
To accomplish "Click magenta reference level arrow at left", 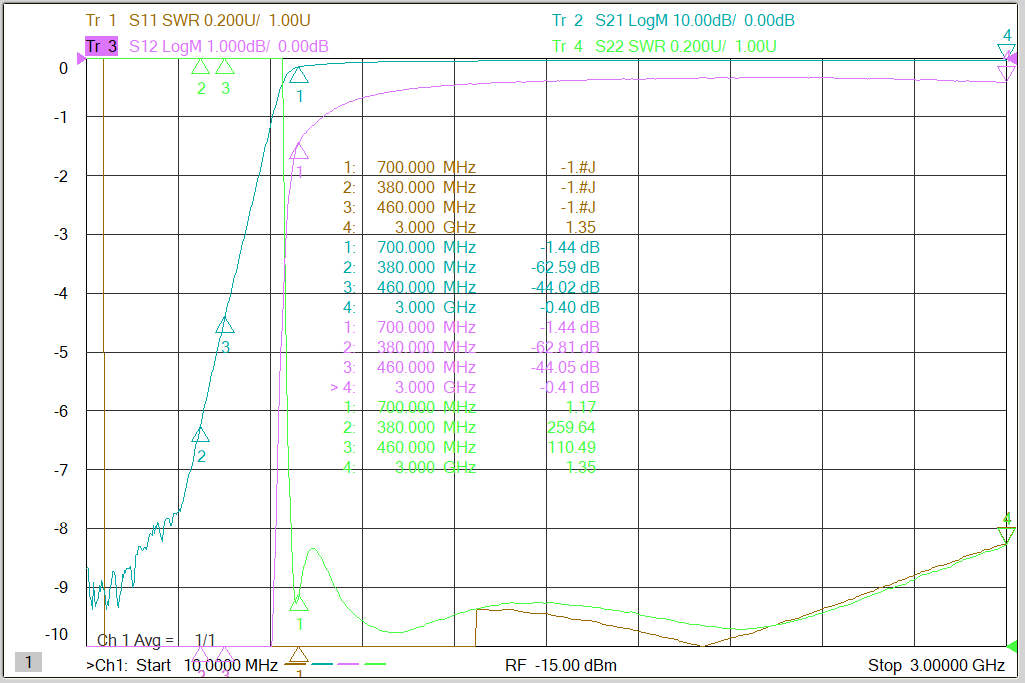I will point(81,59).
